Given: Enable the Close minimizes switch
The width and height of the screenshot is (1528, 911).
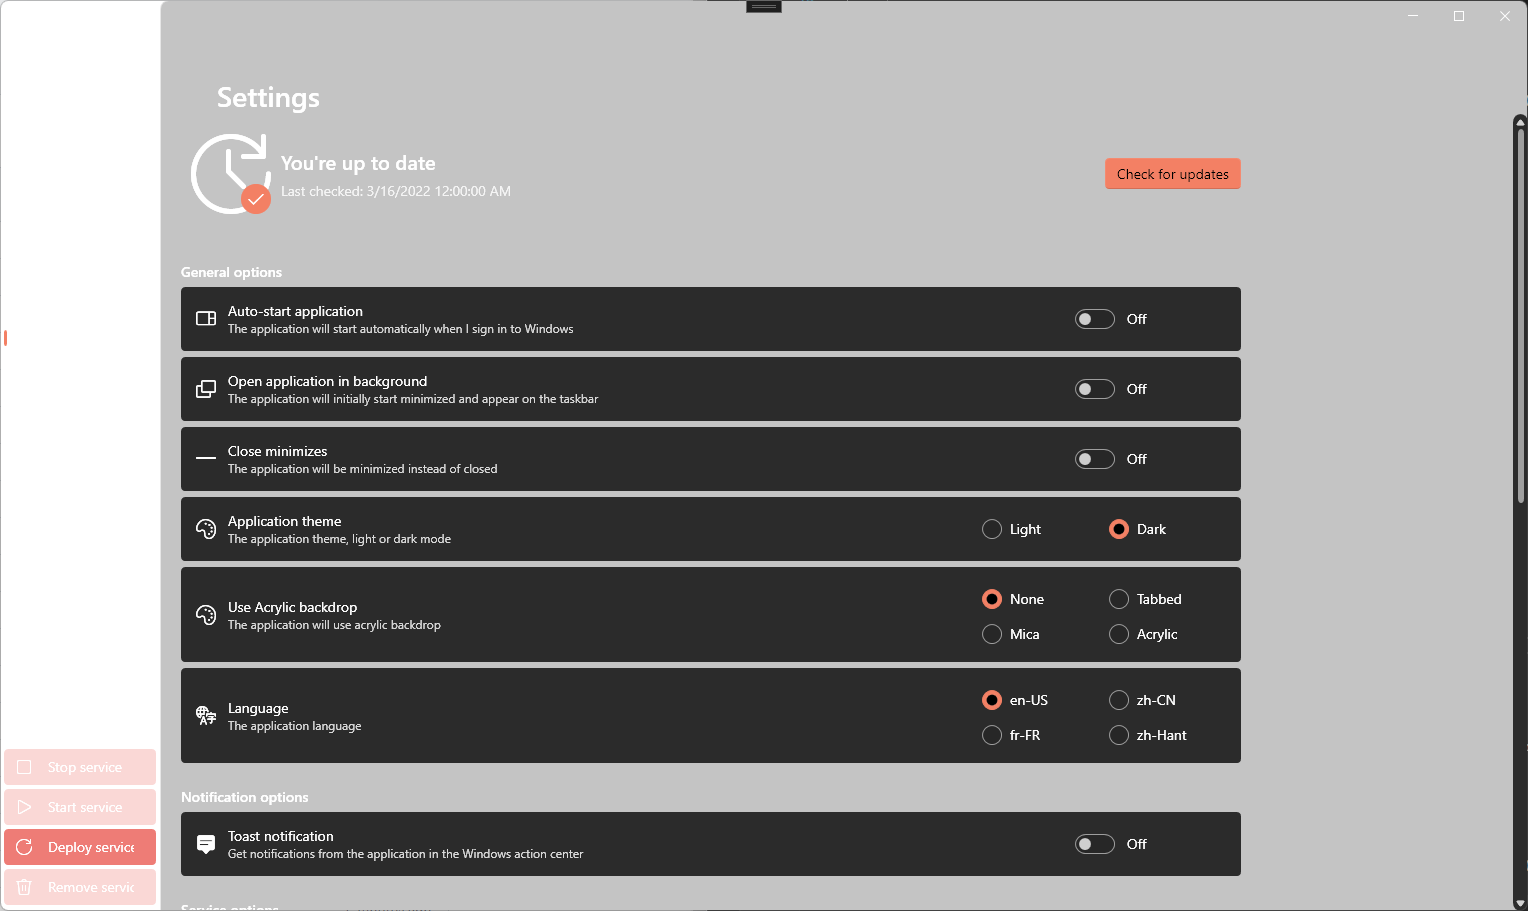Looking at the screenshot, I should (1095, 459).
